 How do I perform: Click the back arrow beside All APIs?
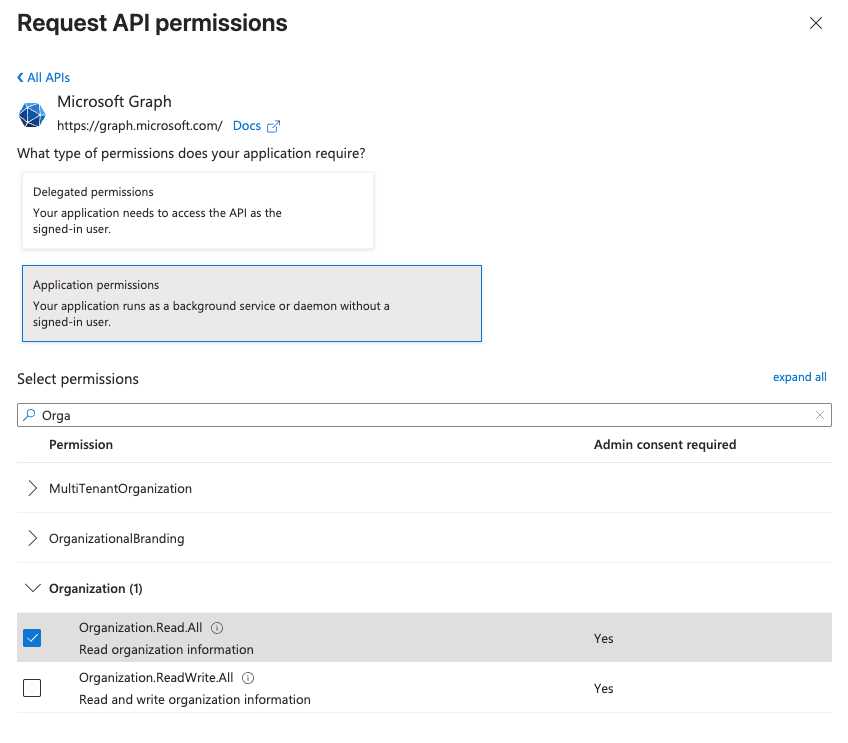click(x=20, y=77)
